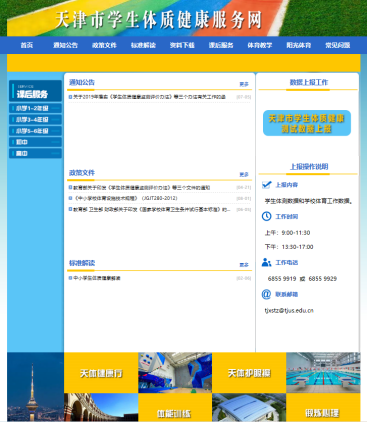Click the swimming pool photo thumbnail
The image size is (367, 422).
coord(323,373)
